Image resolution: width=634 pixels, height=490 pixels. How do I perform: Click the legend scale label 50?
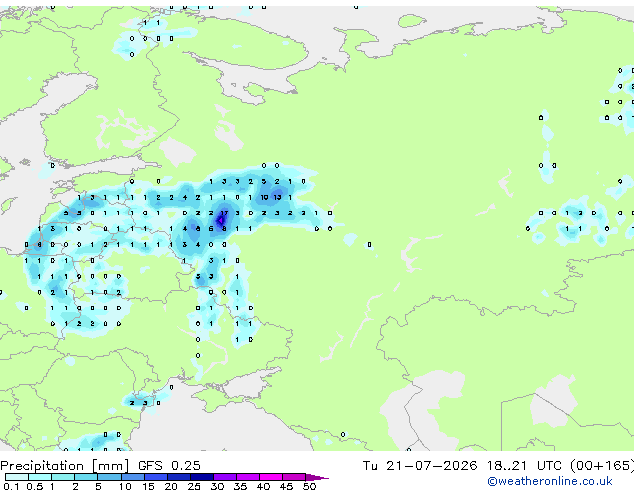(309, 486)
